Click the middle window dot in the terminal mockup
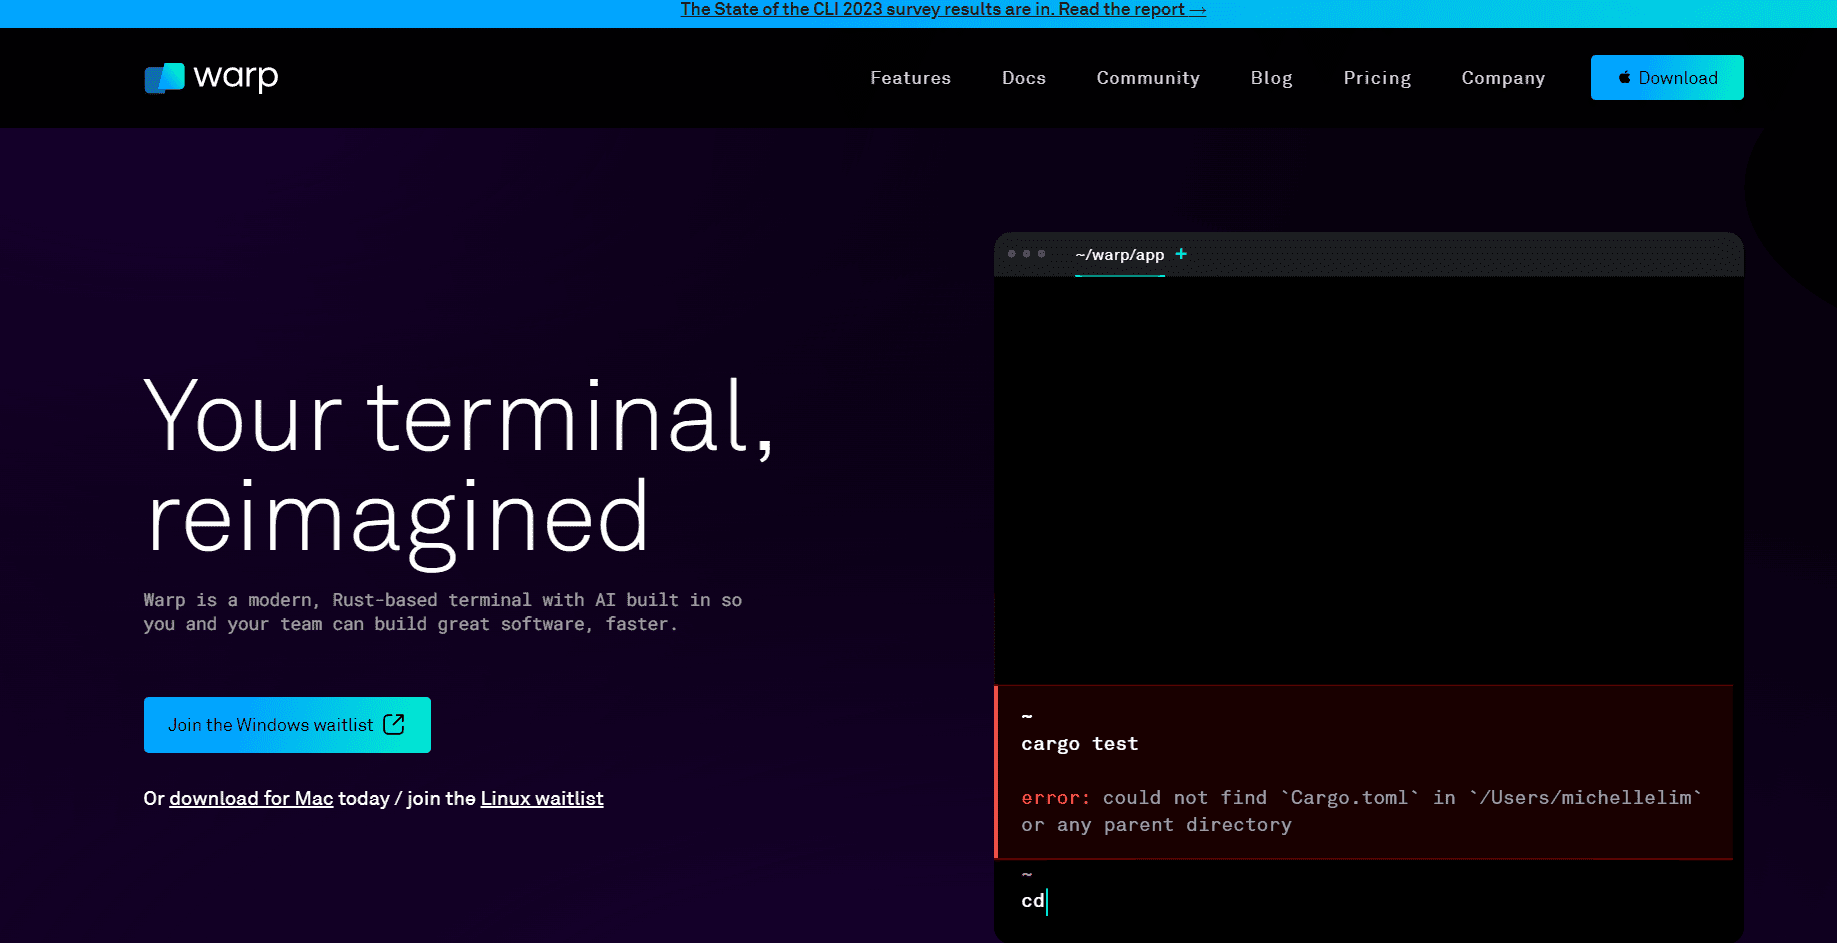Image resolution: width=1837 pixels, height=943 pixels. pyautogui.click(x=1026, y=254)
